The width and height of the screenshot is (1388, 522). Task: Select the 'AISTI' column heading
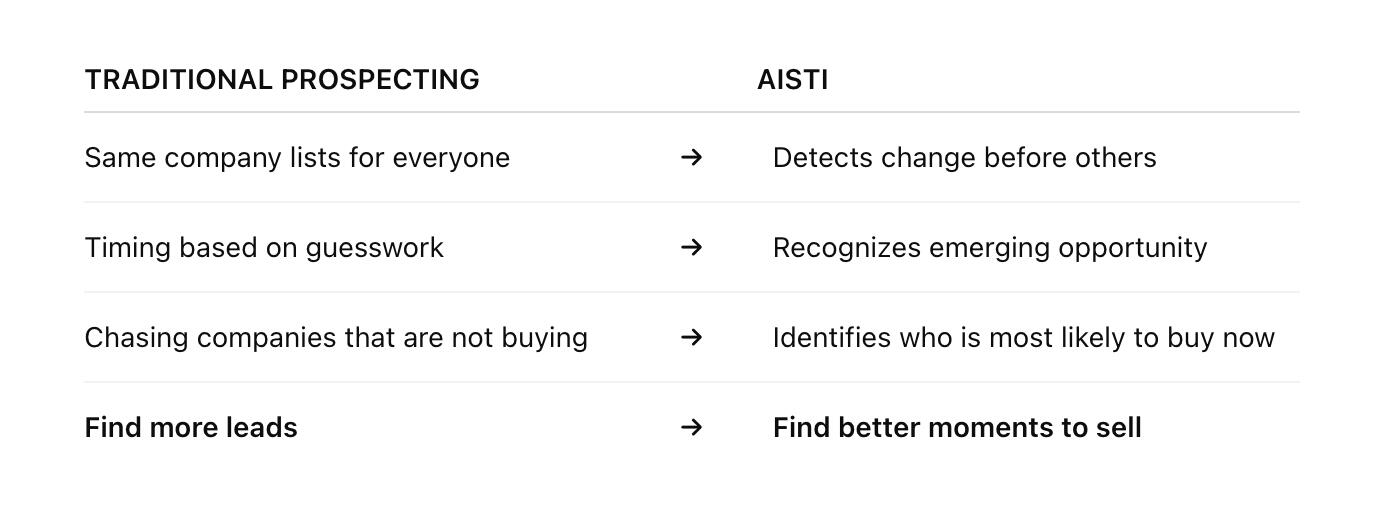tap(793, 80)
